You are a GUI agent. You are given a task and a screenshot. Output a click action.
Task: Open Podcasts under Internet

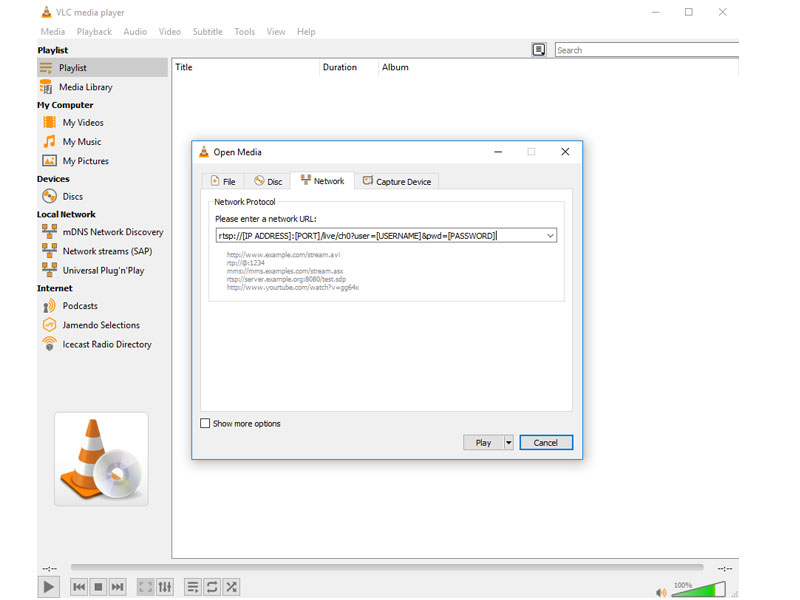point(80,306)
